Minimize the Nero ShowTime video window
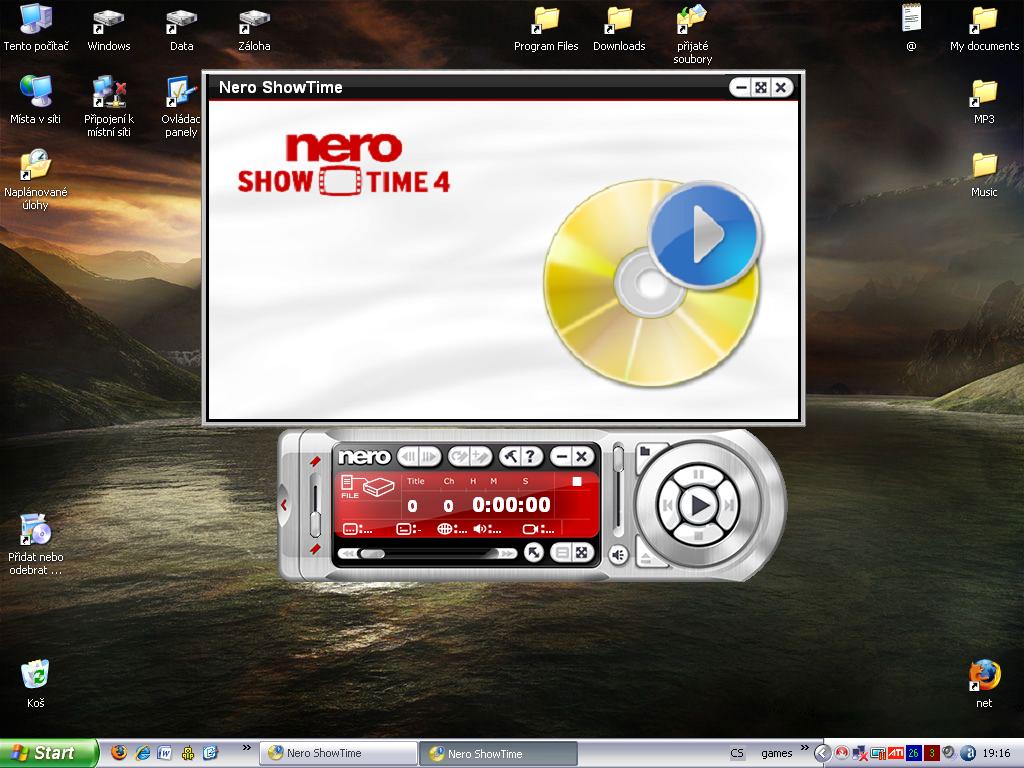Image resolution: width=1024 pixels, height=768 pixels. [x=741, y=88]
